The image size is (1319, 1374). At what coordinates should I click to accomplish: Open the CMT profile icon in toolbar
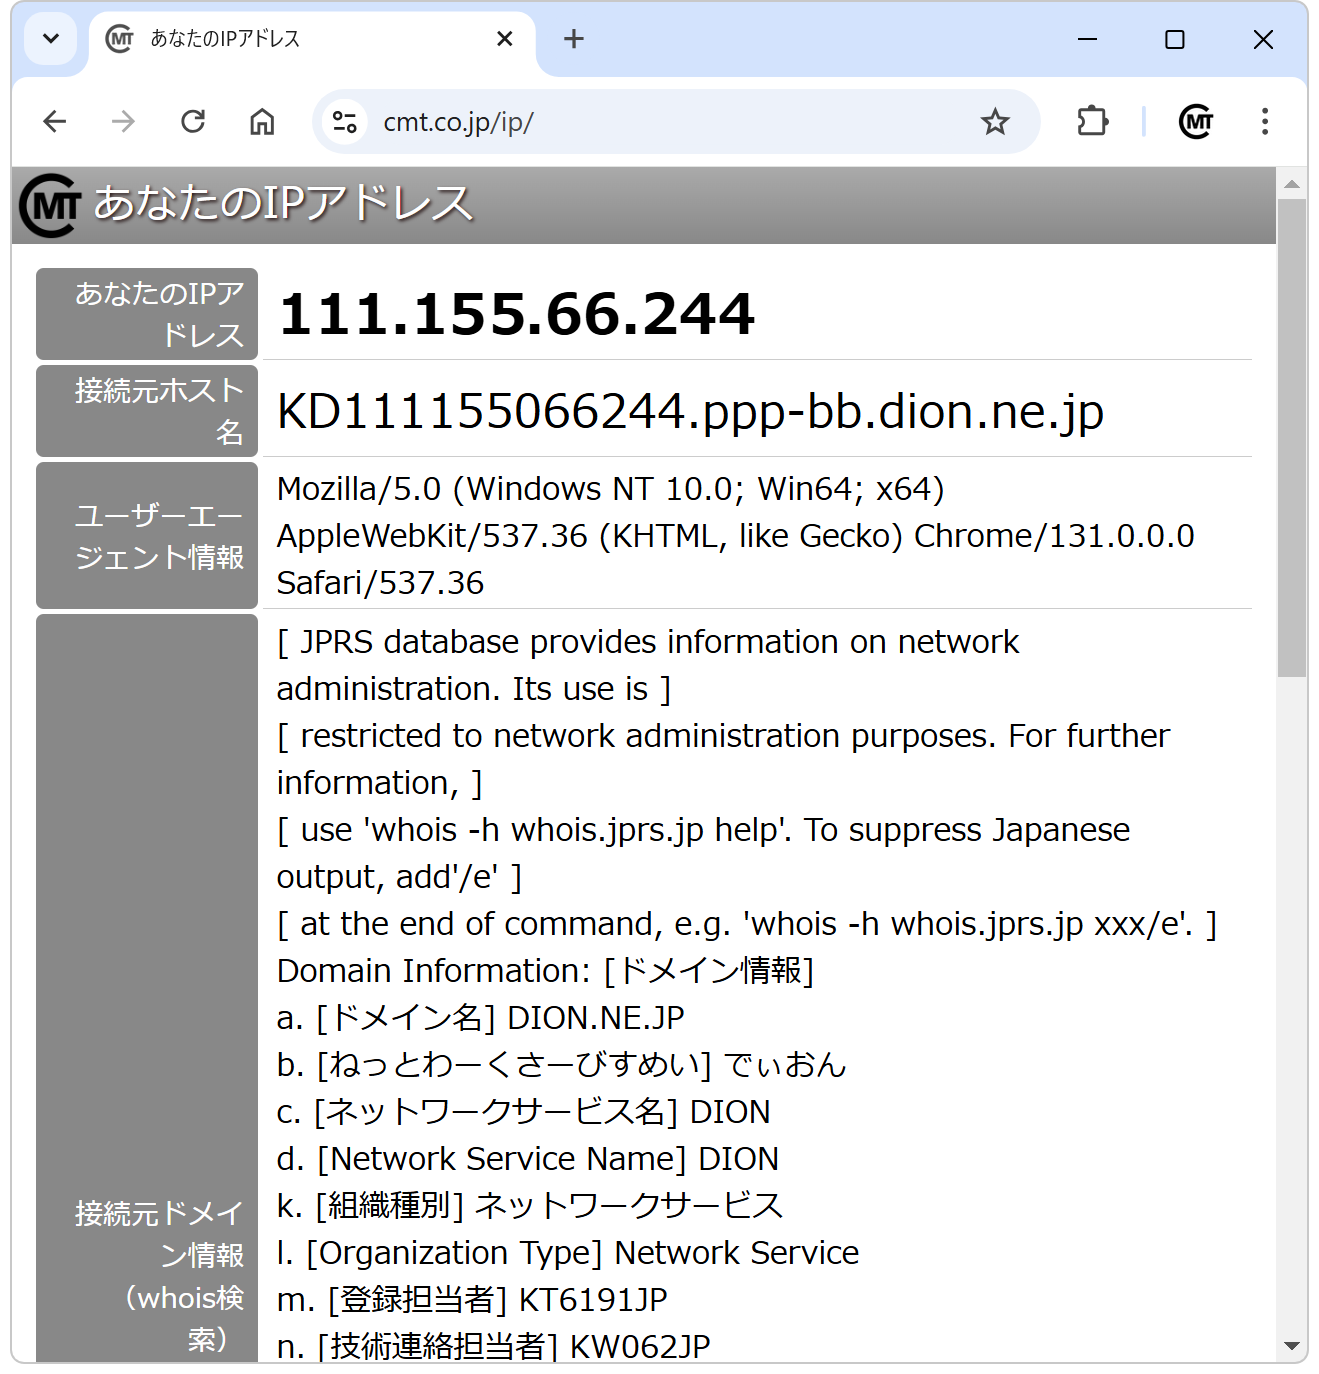click(x=1196, y=122)
